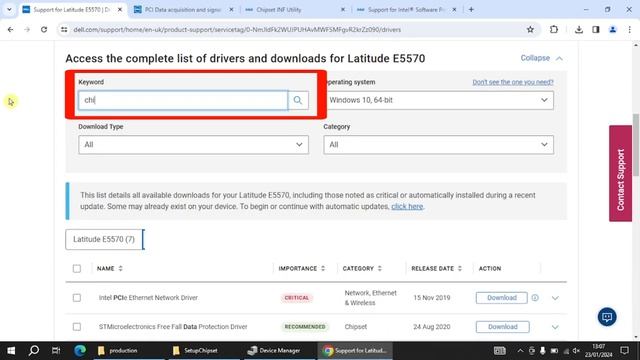Check the Intel PCIe Ethernet Network Driver box
Viewport: 640px width, 360px height.
pos(77,298)
